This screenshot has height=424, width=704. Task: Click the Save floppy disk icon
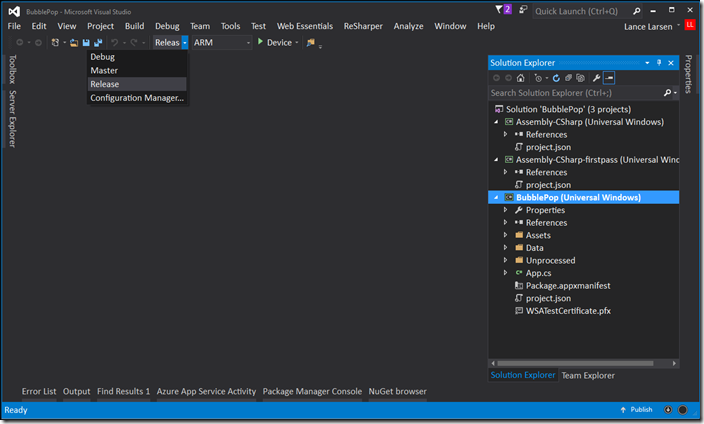[86, 43]
